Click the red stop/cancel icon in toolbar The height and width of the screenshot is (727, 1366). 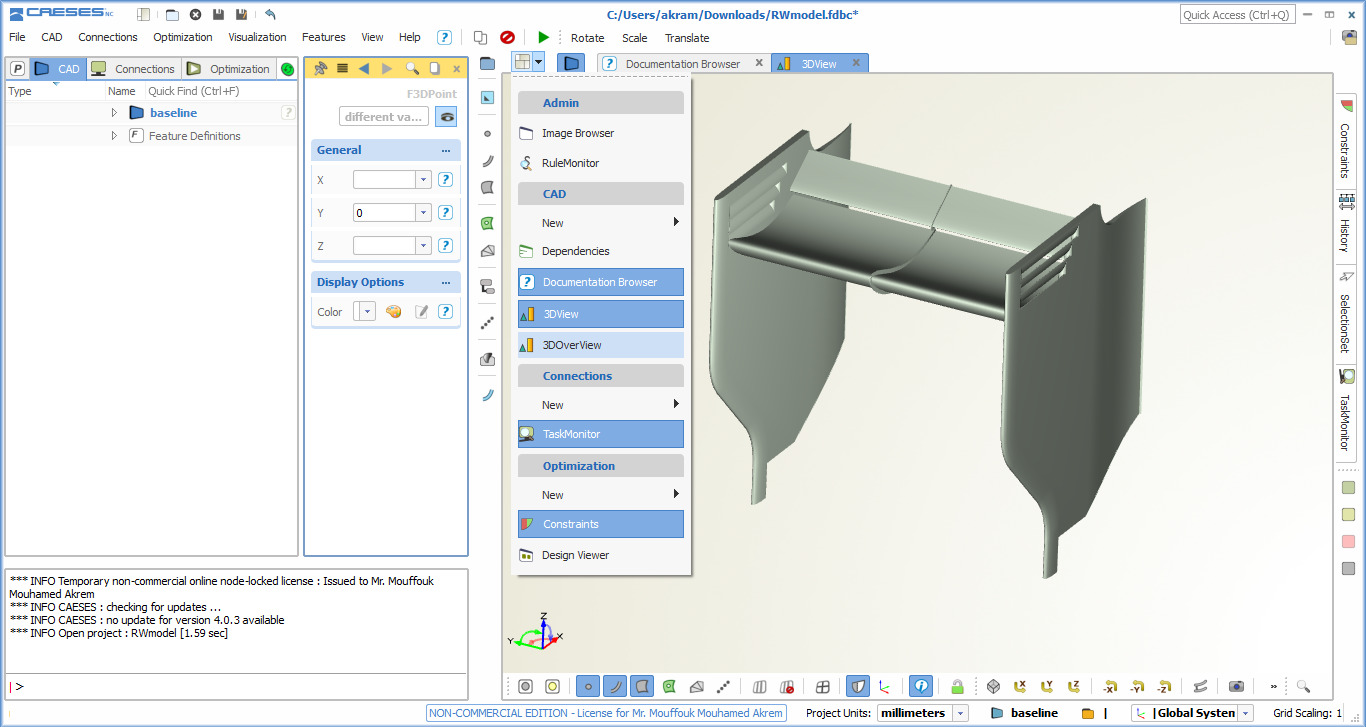(507, 37)
